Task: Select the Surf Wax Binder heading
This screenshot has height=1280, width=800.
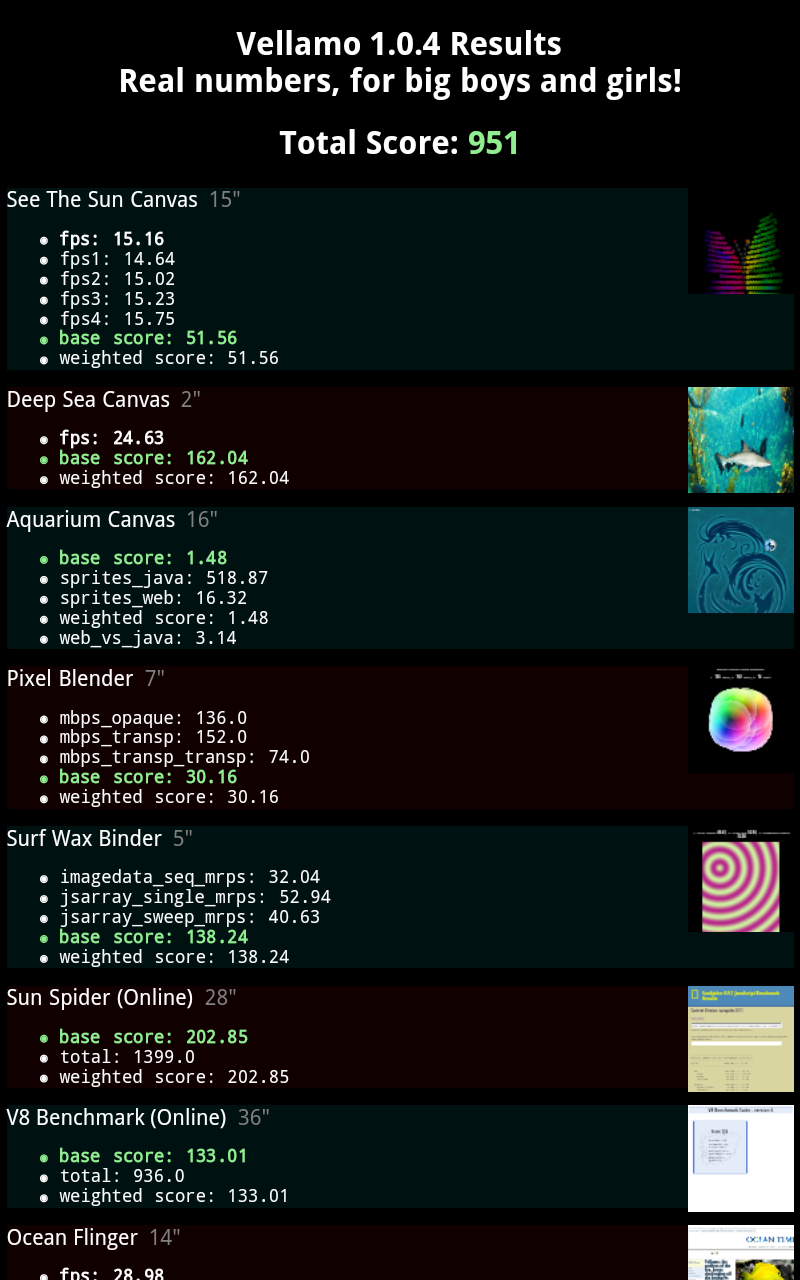Action: 84,839
